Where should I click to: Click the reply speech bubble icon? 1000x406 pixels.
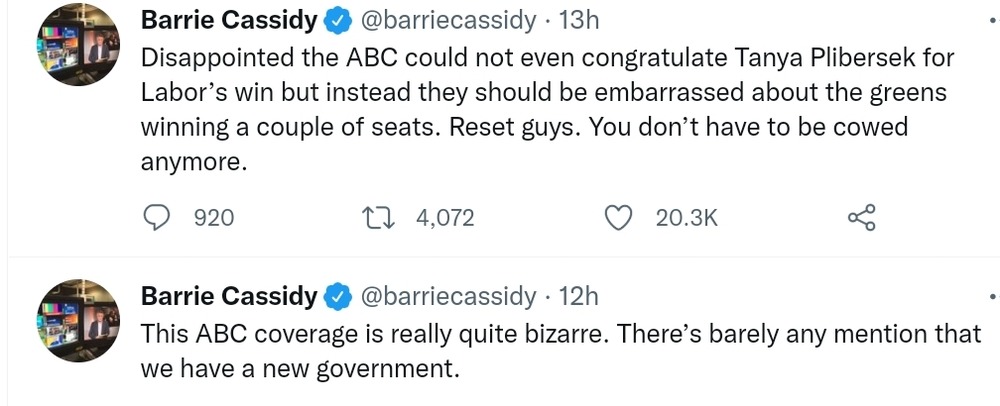pyautogui.click(x=157, y=217)
